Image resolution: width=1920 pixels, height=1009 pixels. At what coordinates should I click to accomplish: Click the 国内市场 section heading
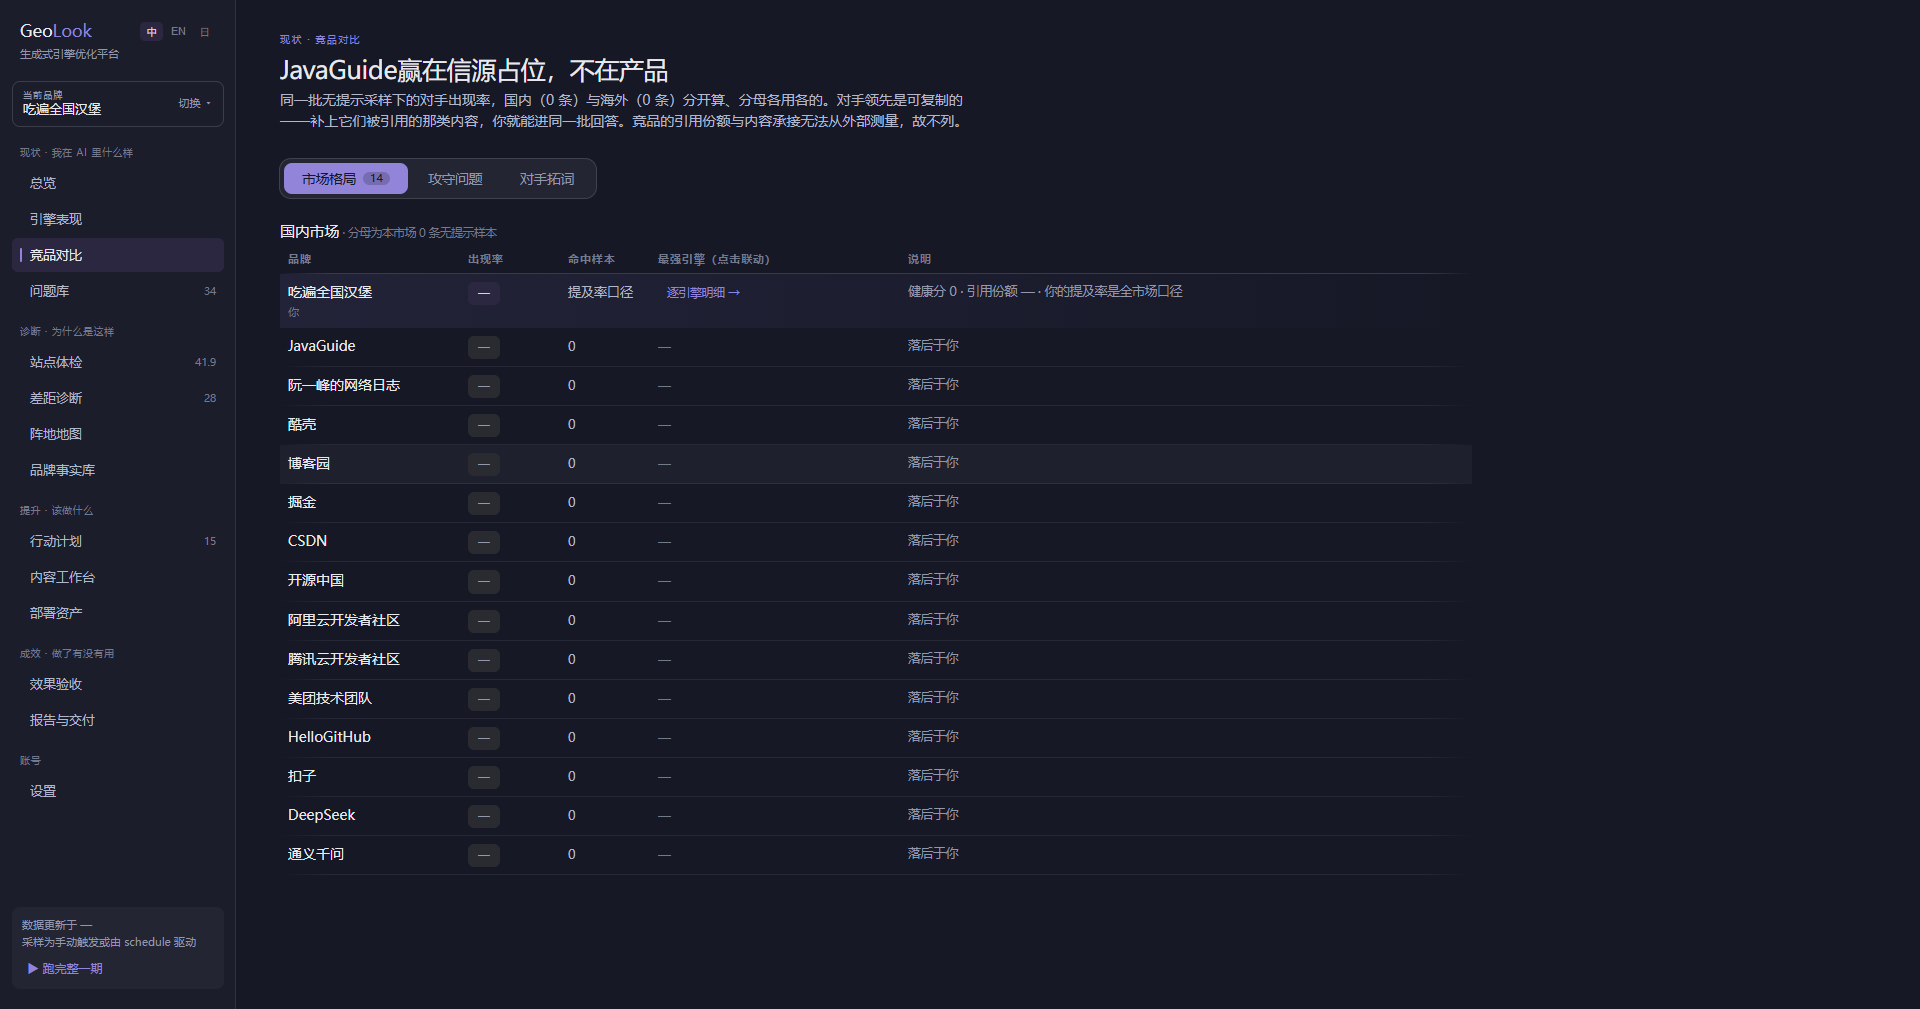point(310,232)
